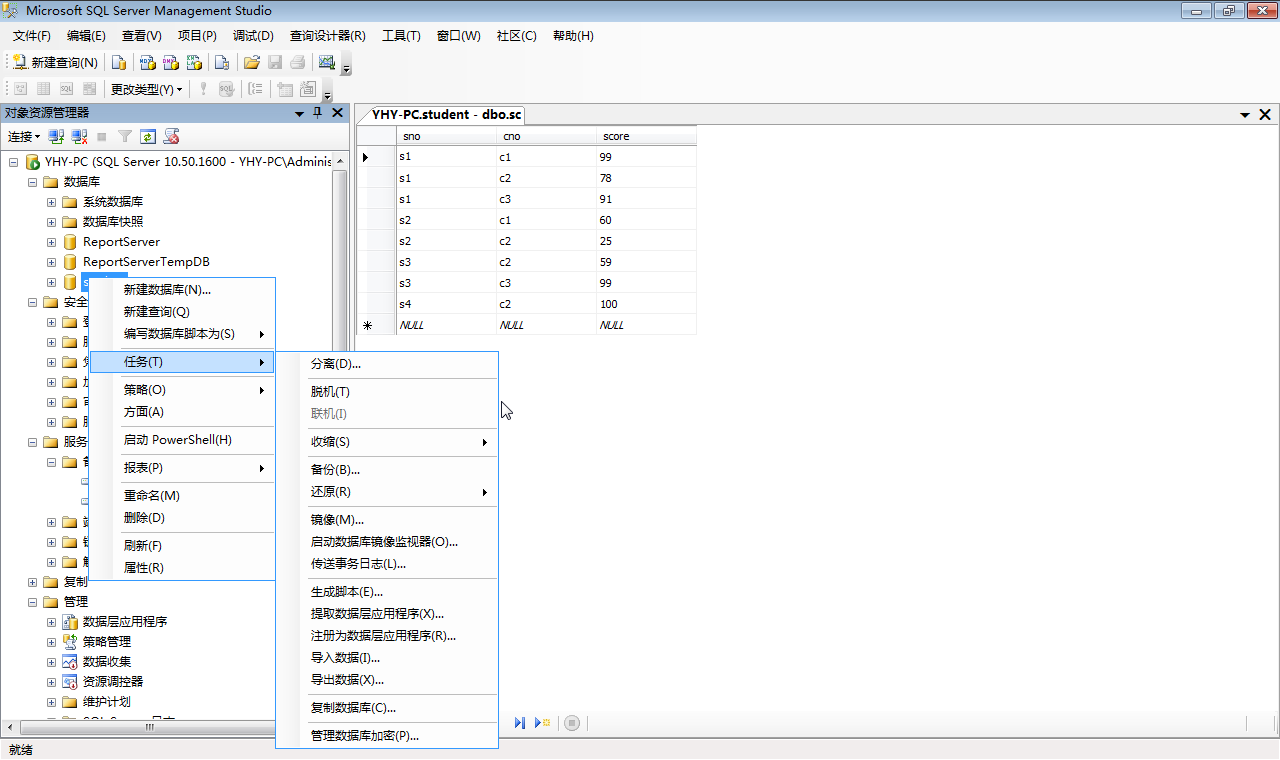The width and height of the screenshot is (1280, 760).
Task: Collapse the 管理 folder
Action: pyautogui.click(x=32, y=602)
